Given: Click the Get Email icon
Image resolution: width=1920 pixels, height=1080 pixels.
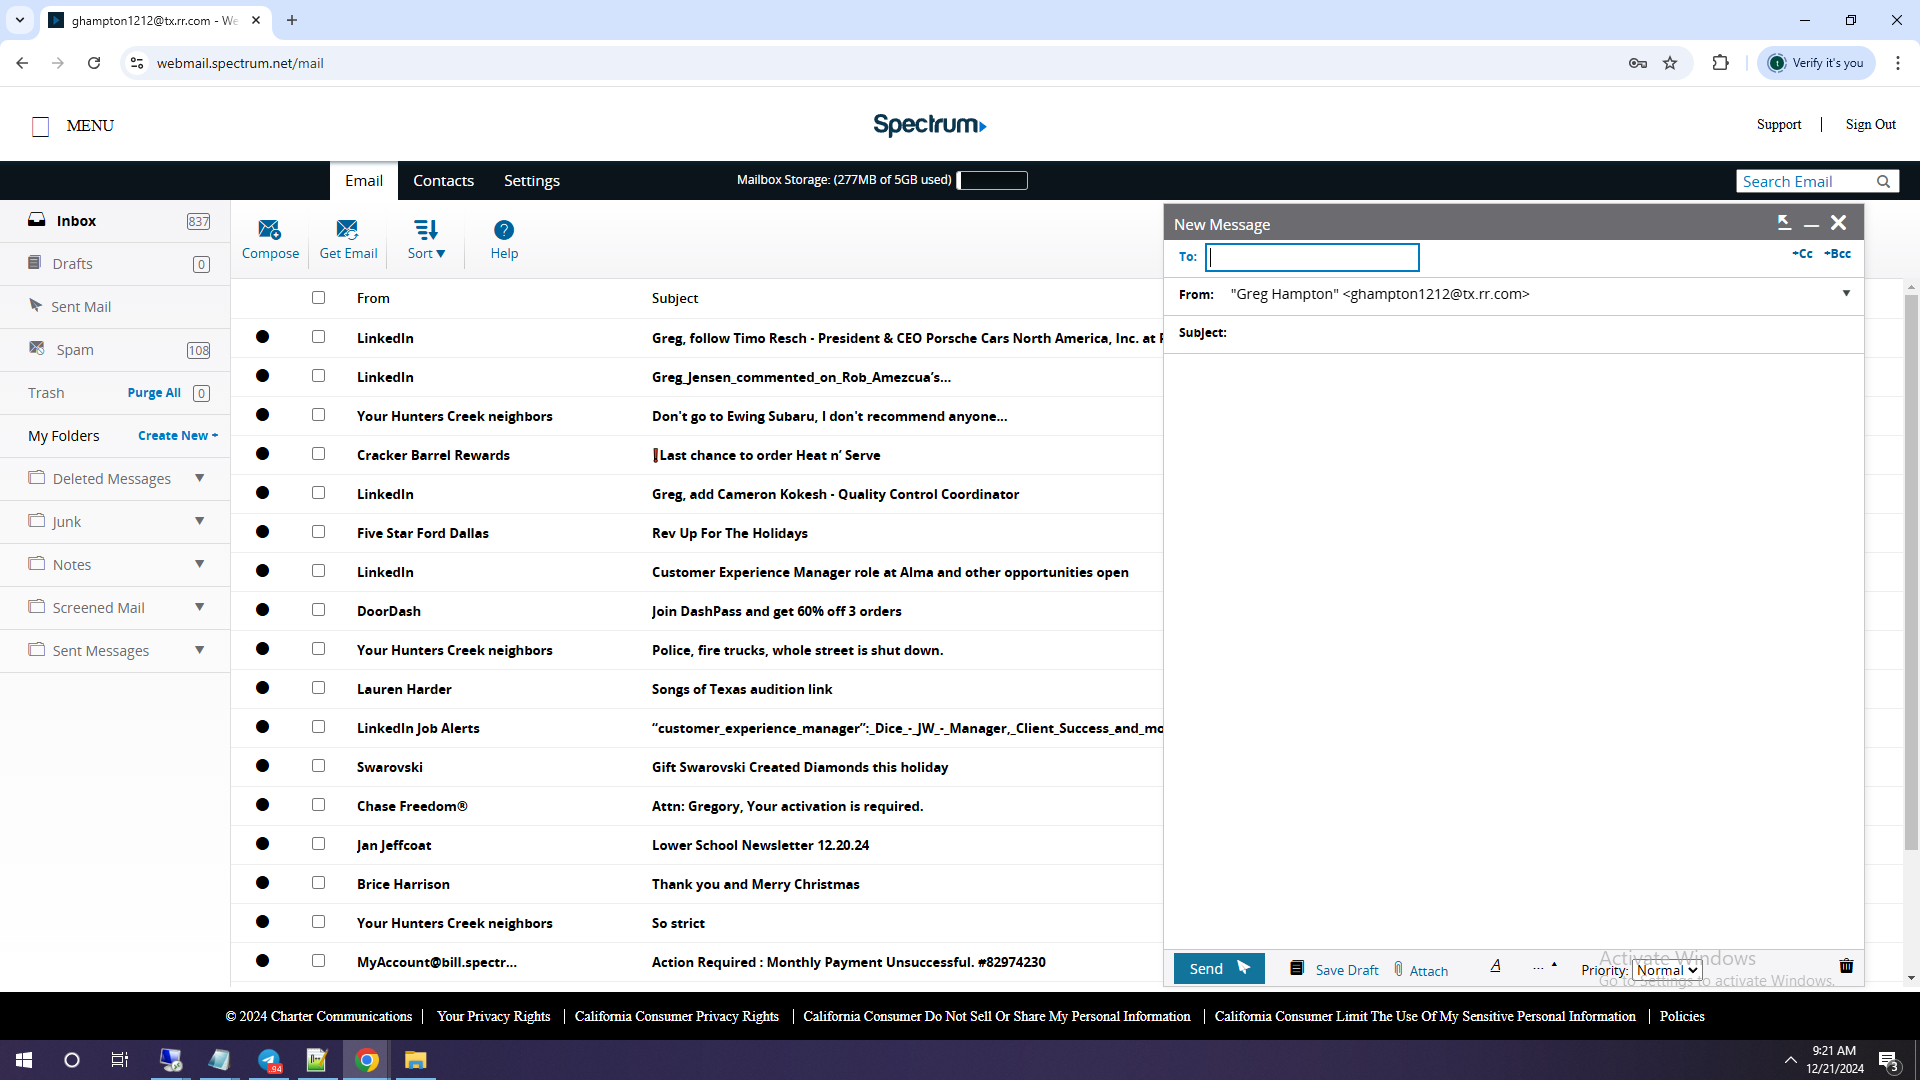Looking at the screenshot, I should click(348, 231).
